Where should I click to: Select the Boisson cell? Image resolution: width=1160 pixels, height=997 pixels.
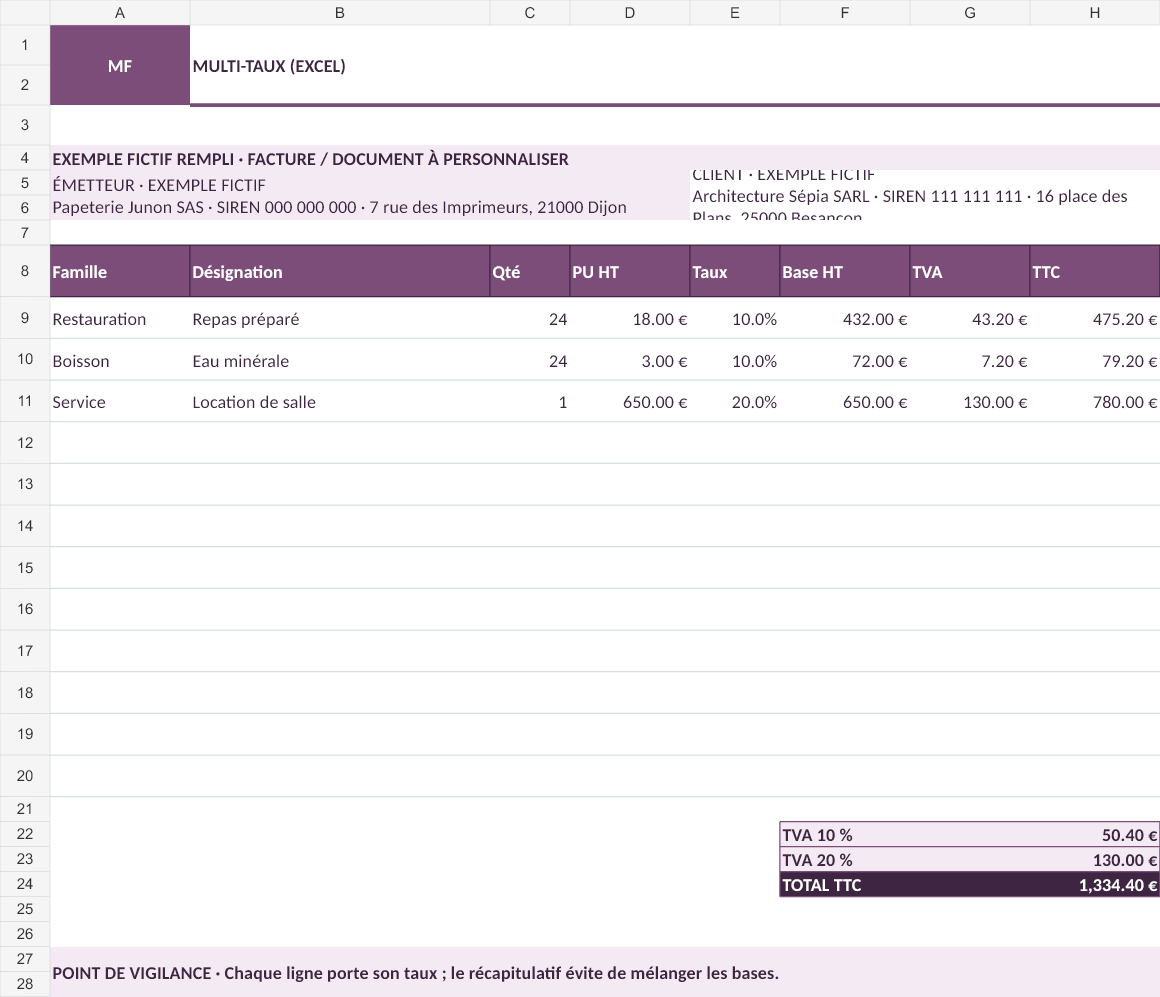pyautogui.click(x=120, y=360)
